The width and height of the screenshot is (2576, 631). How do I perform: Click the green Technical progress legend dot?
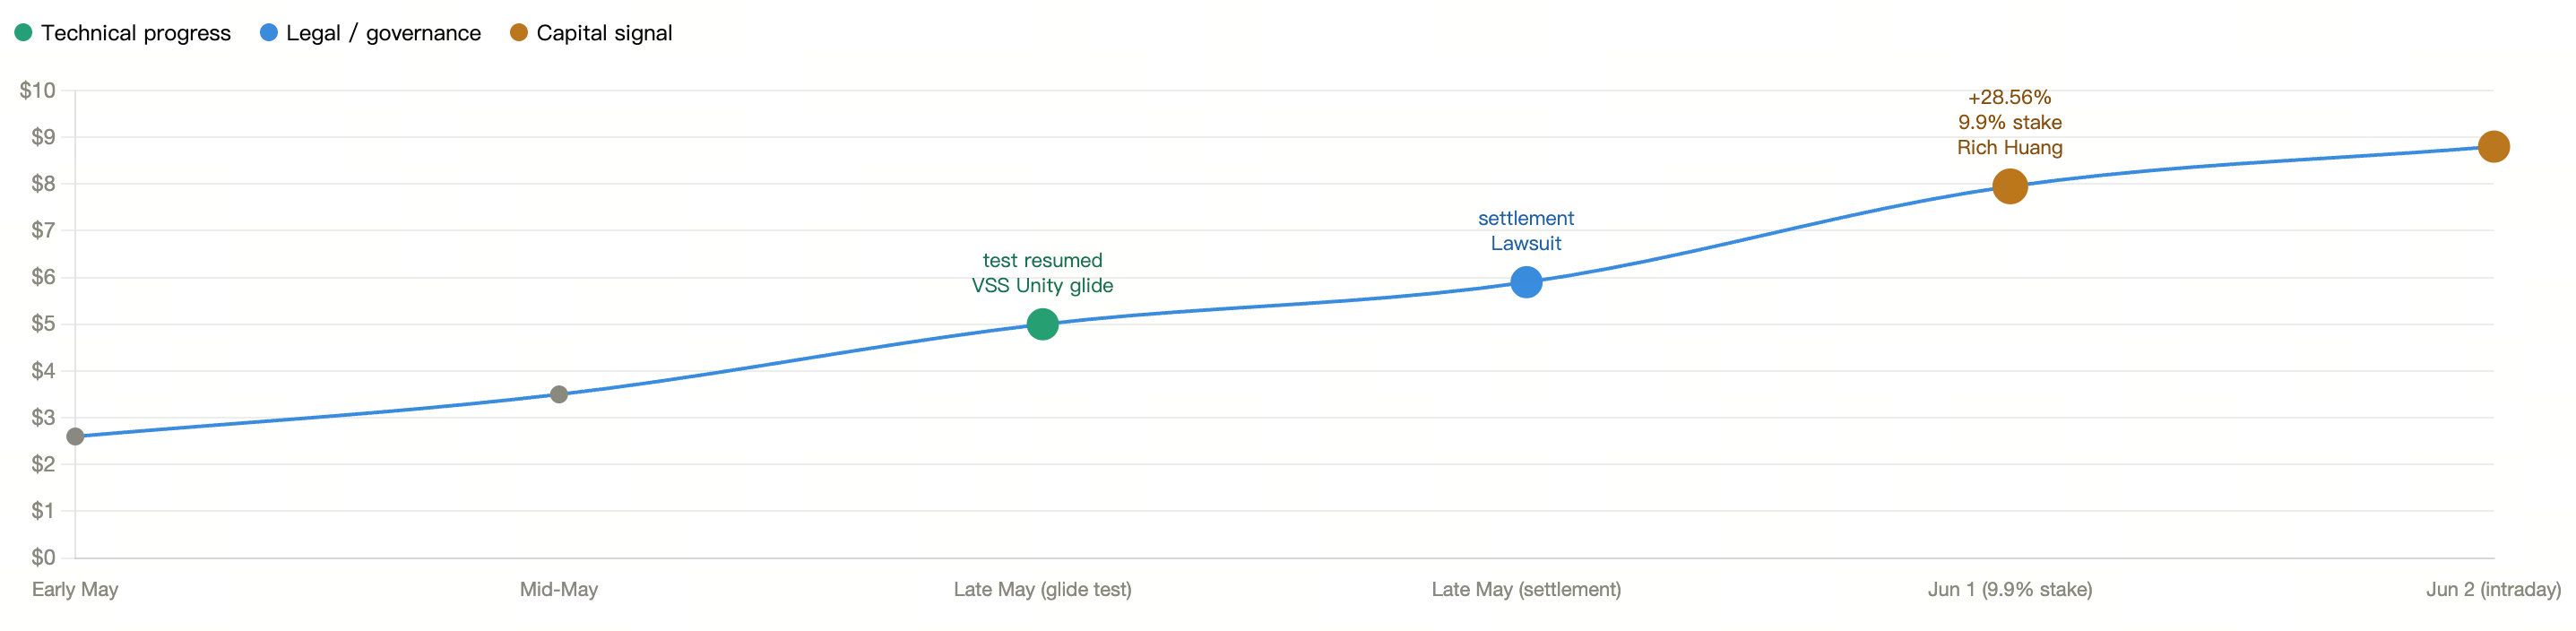pos(23,33)
